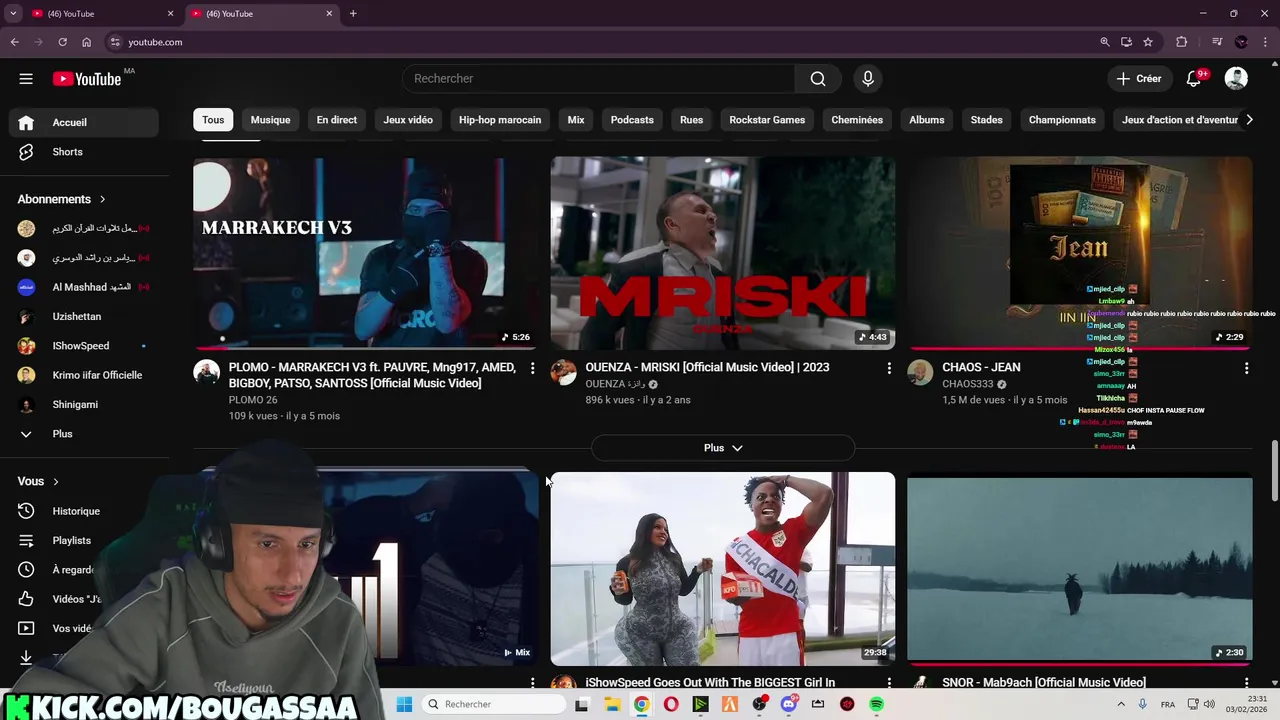Screen dimensions: 1280x720
Task: Show hidden system tray icons chevron
Action: pos(1123,704)
